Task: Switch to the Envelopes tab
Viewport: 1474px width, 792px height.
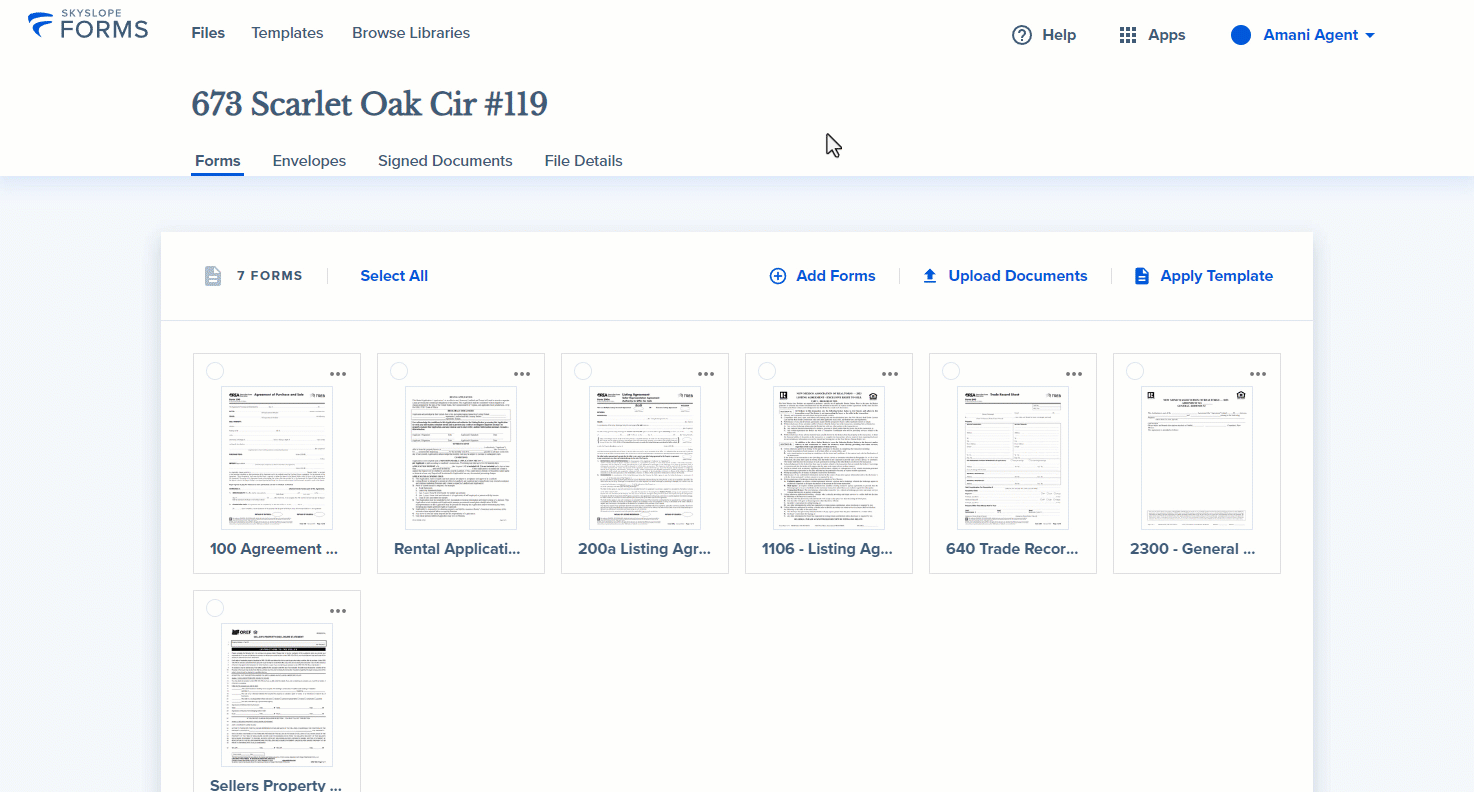Action: (309, 161)
